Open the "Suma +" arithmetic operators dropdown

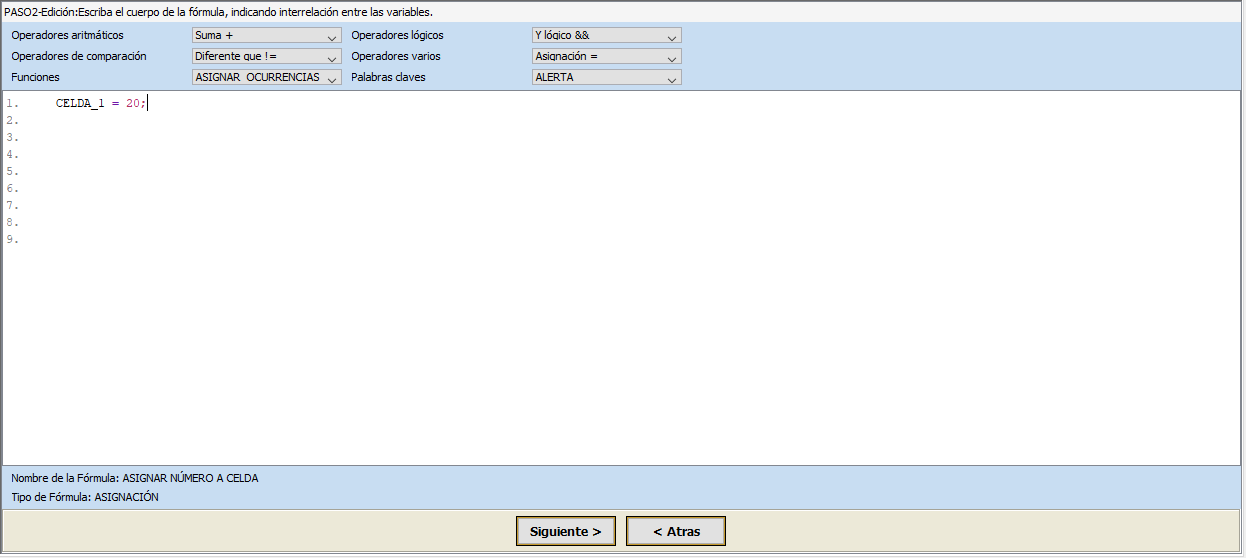(266, 36)
